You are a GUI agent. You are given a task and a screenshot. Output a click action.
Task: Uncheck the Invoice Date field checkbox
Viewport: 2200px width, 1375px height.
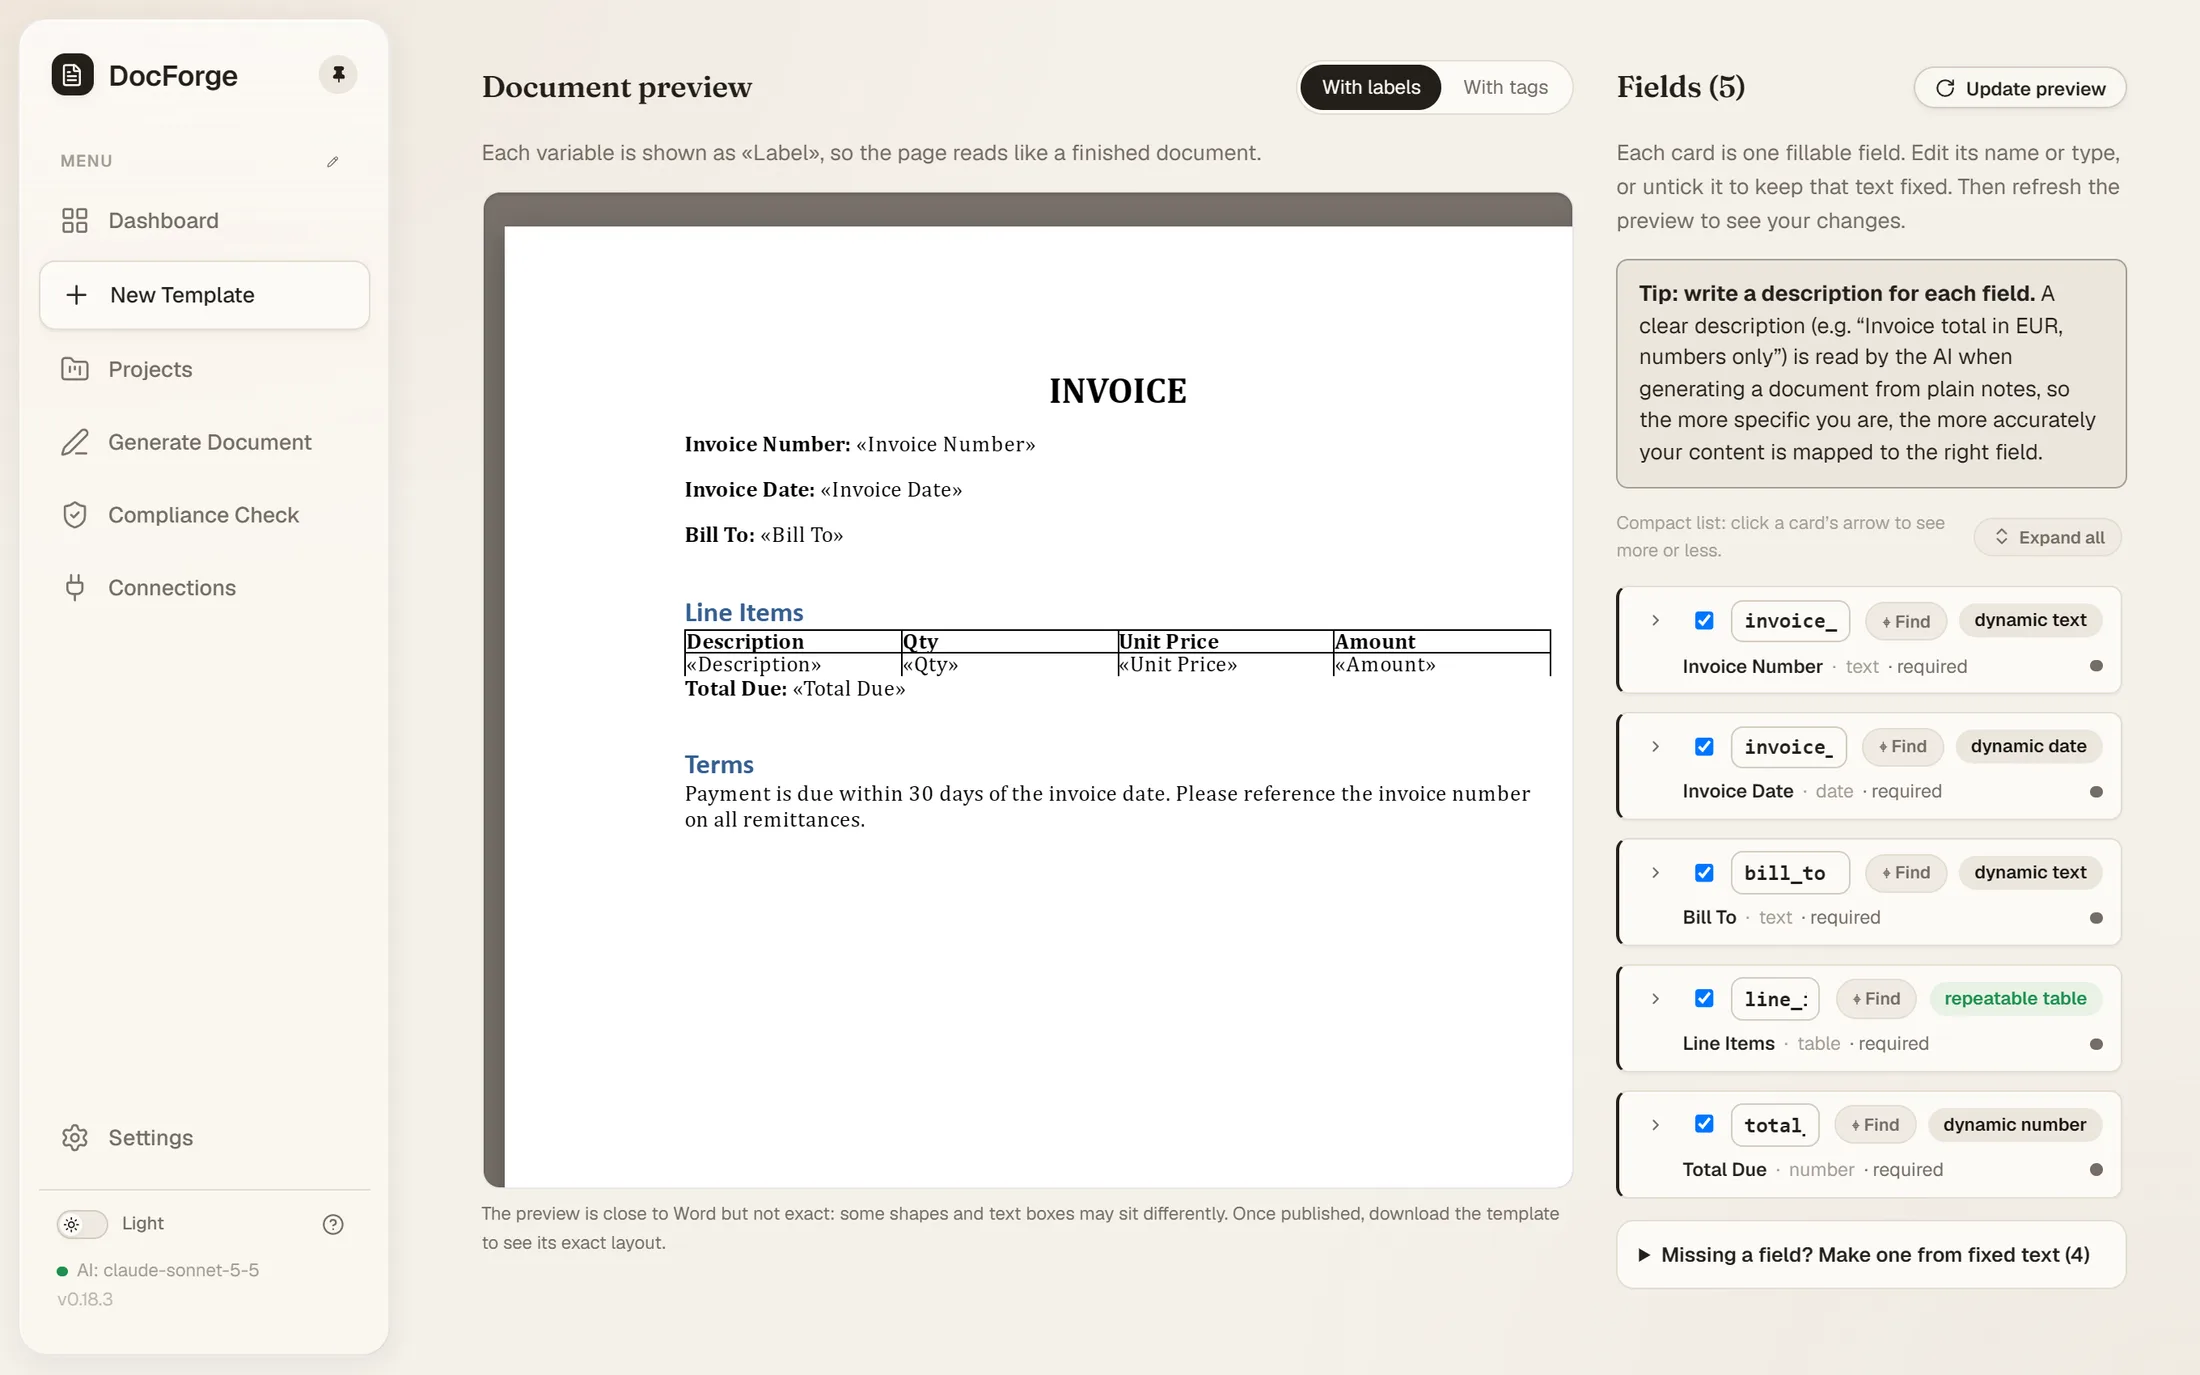(1704, 747)
